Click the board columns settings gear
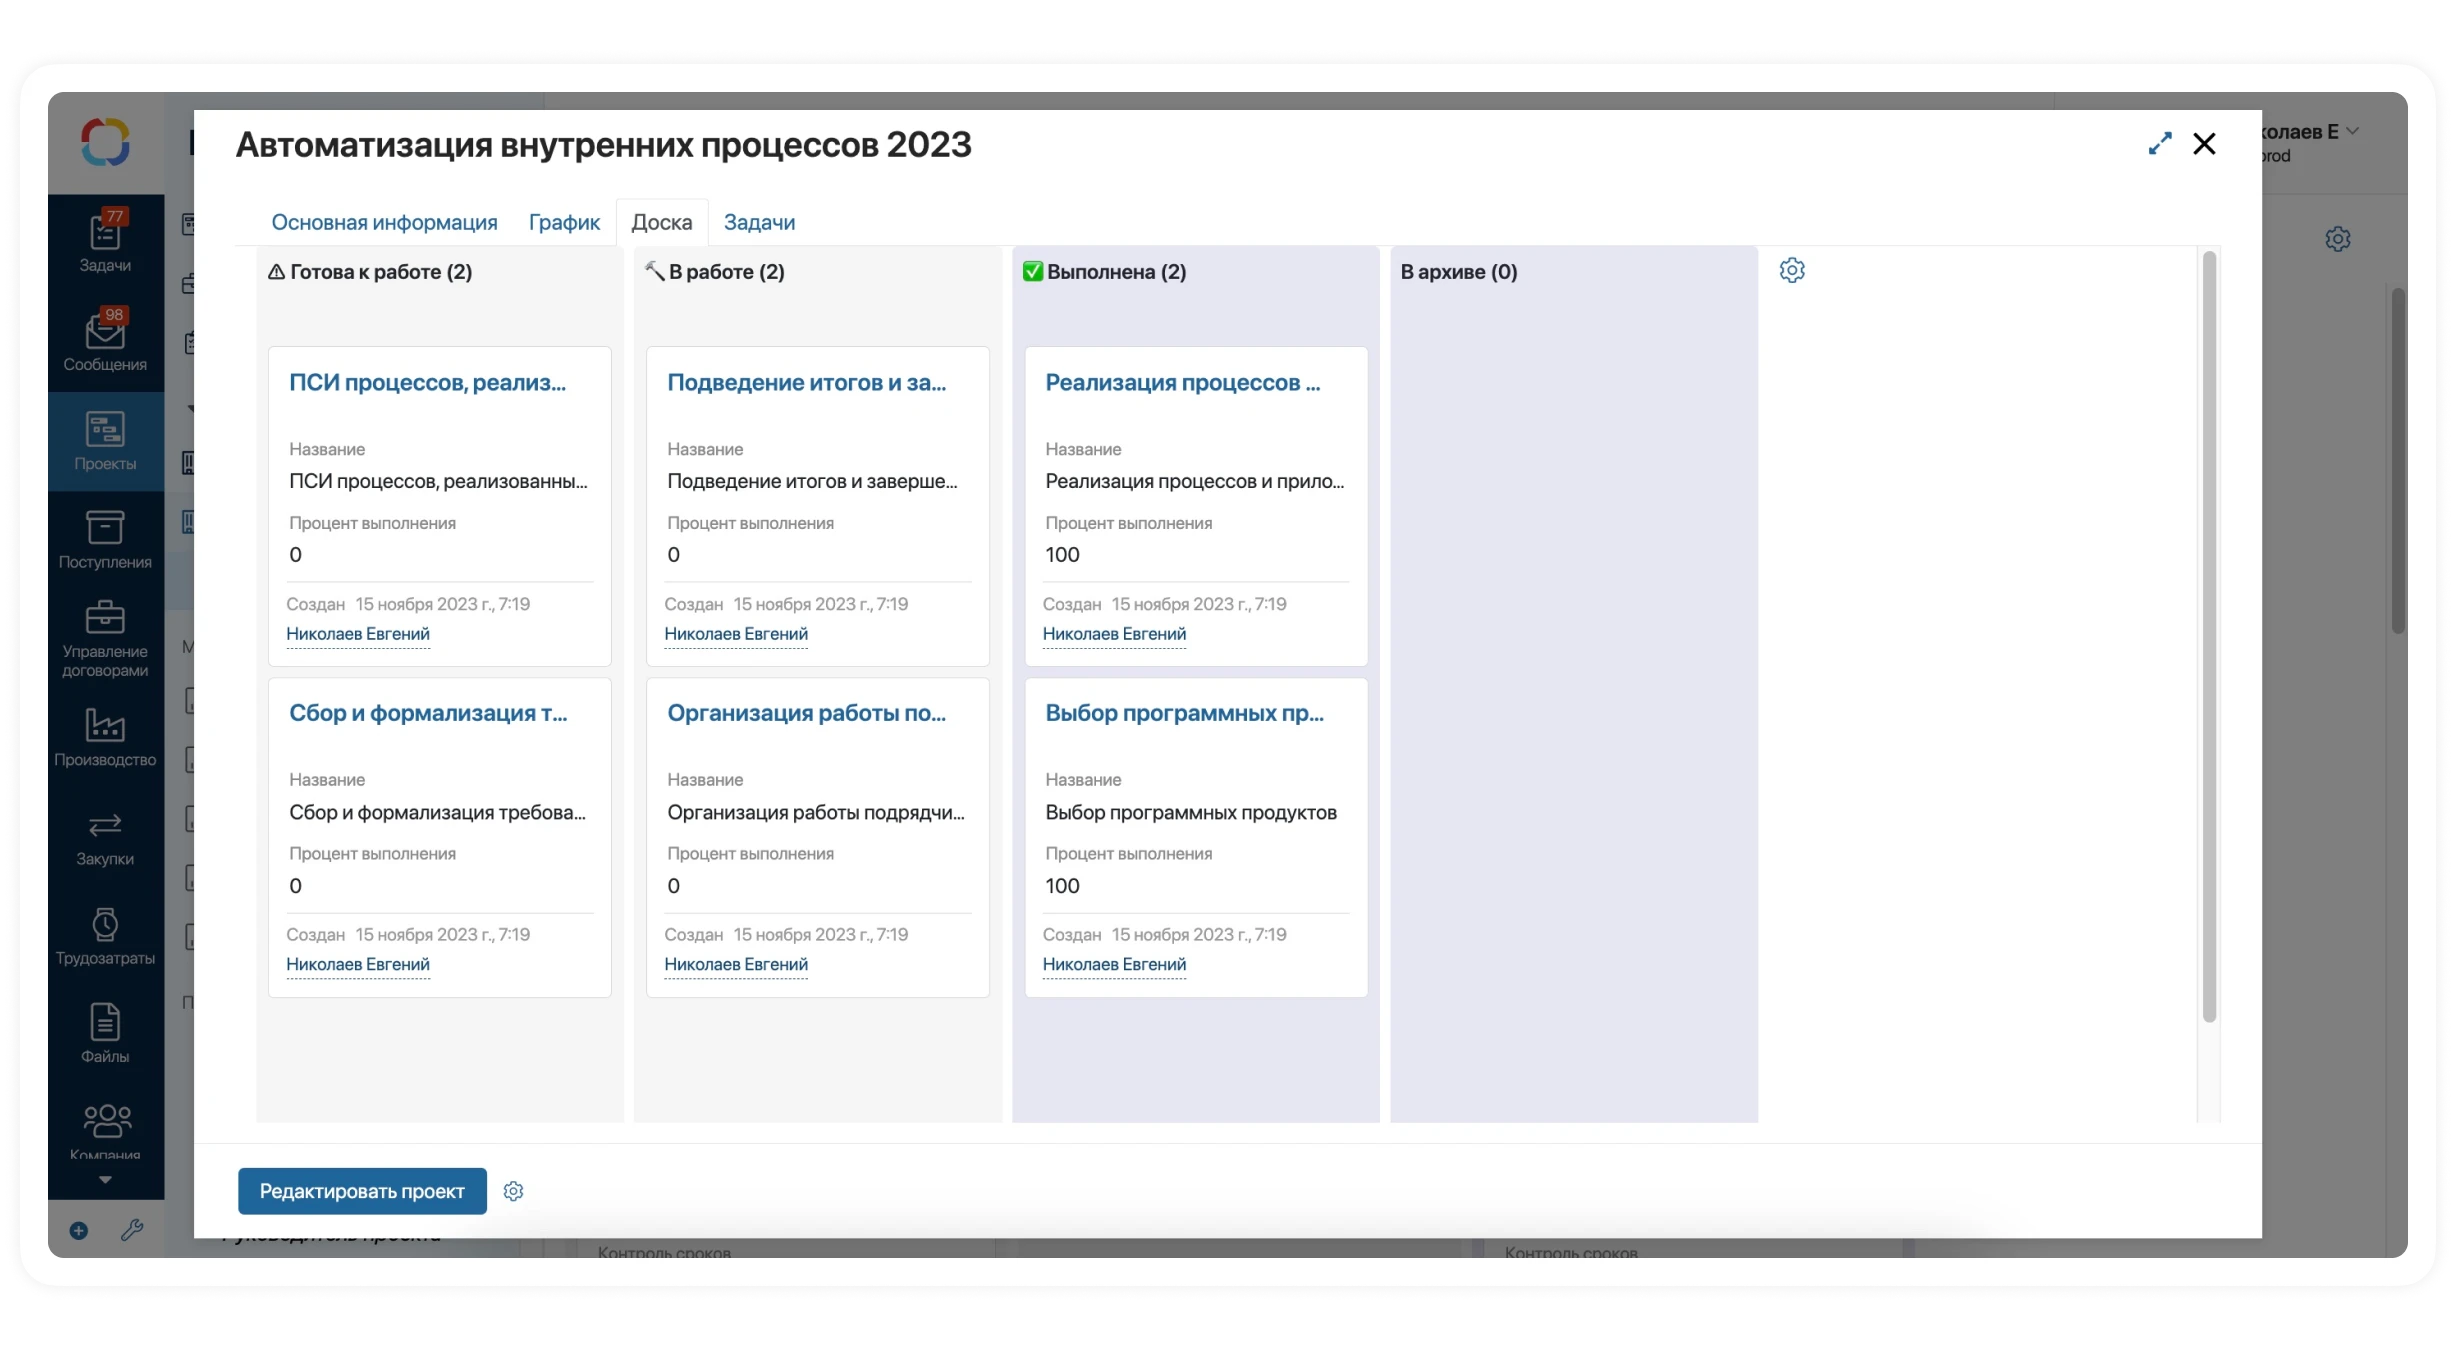Viewport: 2456px width, 1350px height. coord(1792,270)
